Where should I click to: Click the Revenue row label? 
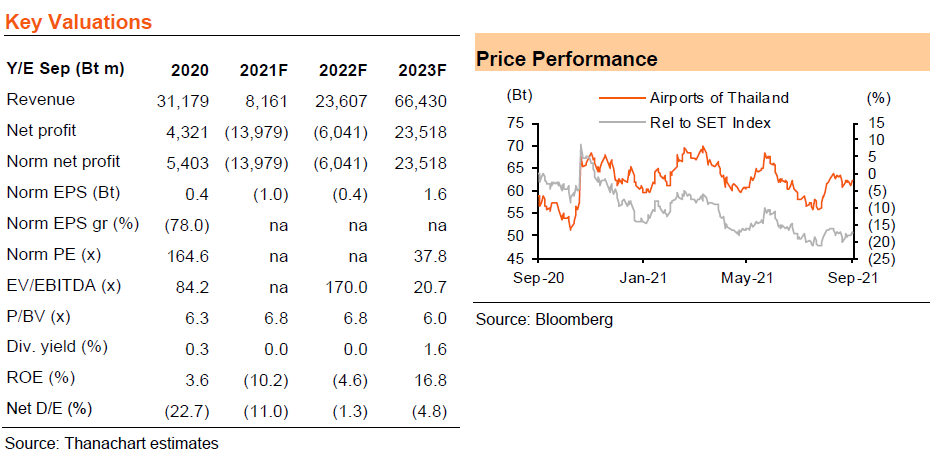41,99
